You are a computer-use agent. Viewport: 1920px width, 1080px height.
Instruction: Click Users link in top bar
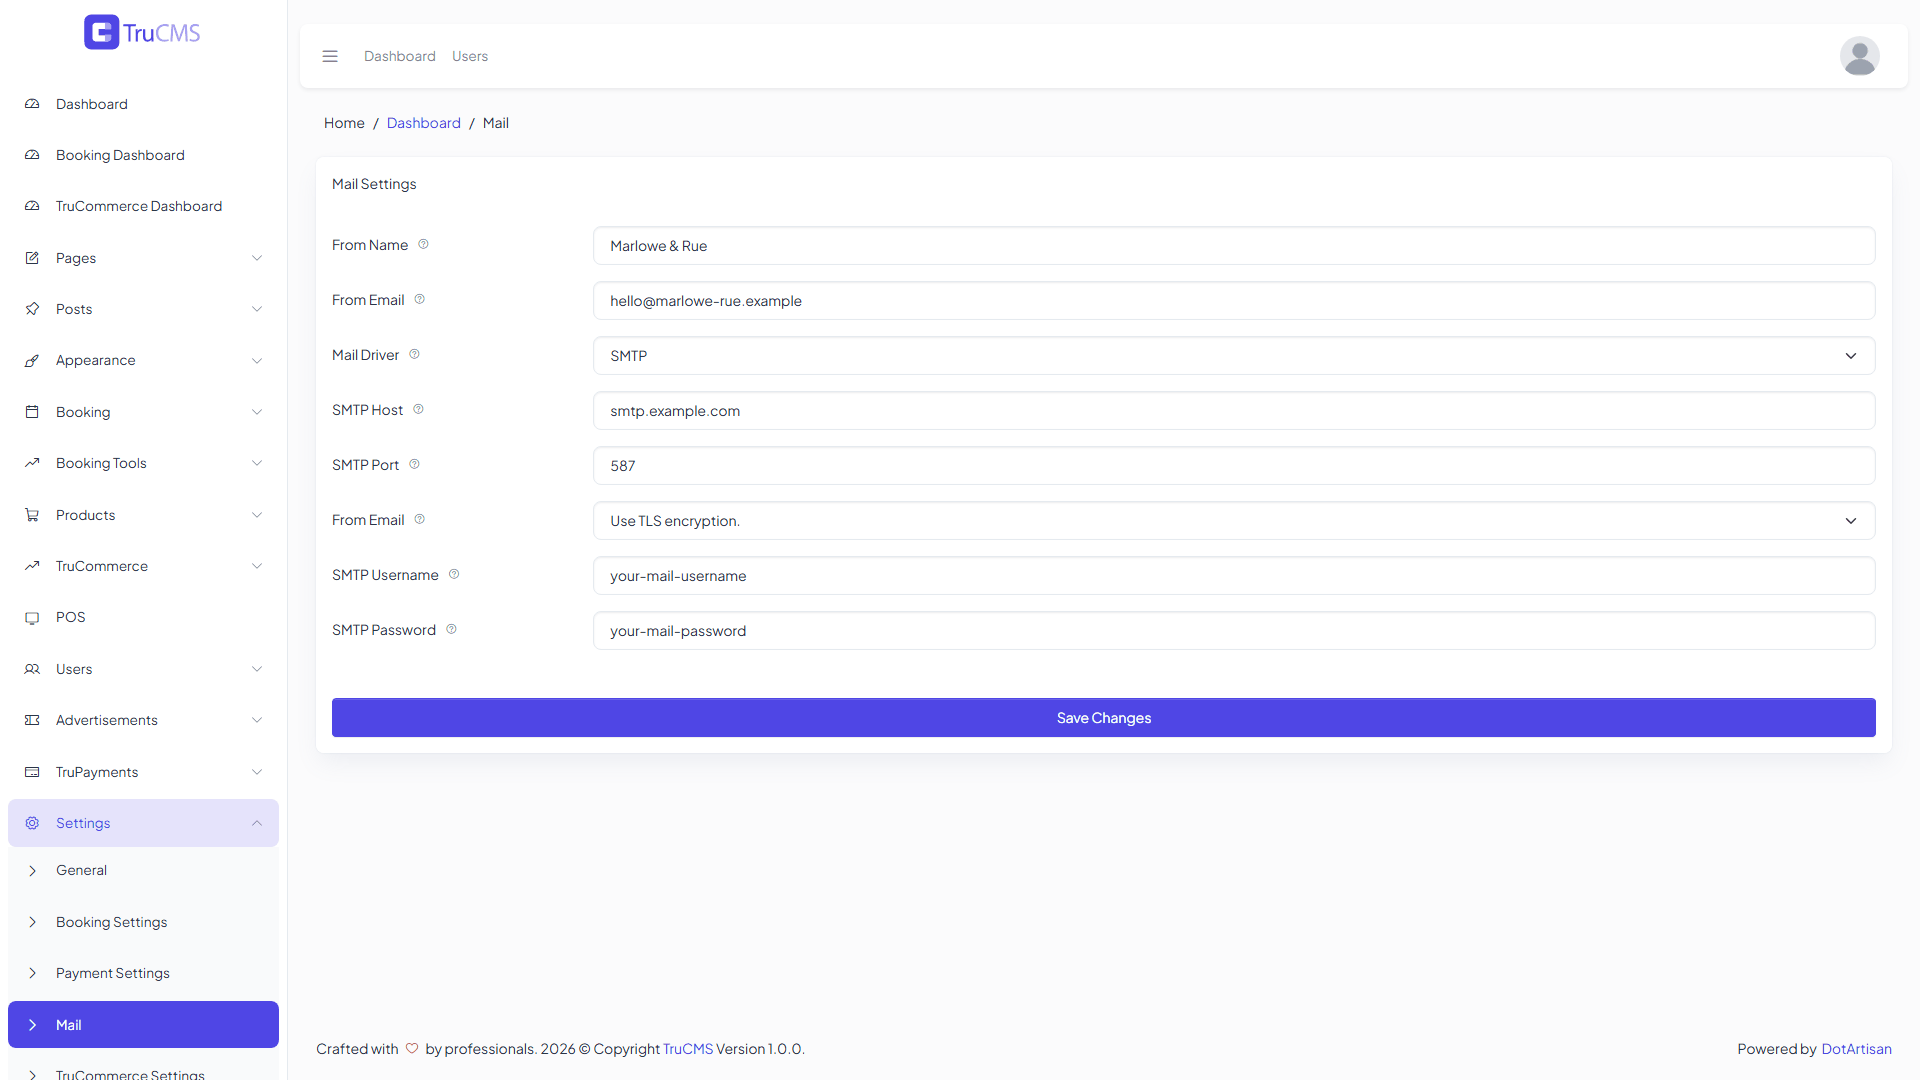click(x=470, y=56)
